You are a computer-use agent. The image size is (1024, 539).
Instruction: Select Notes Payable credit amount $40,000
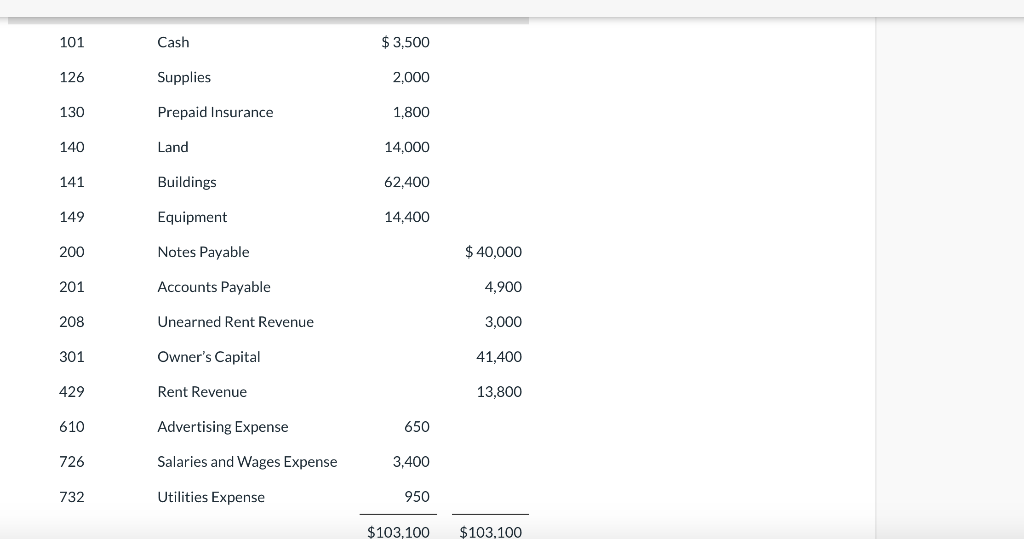[493, 252]
